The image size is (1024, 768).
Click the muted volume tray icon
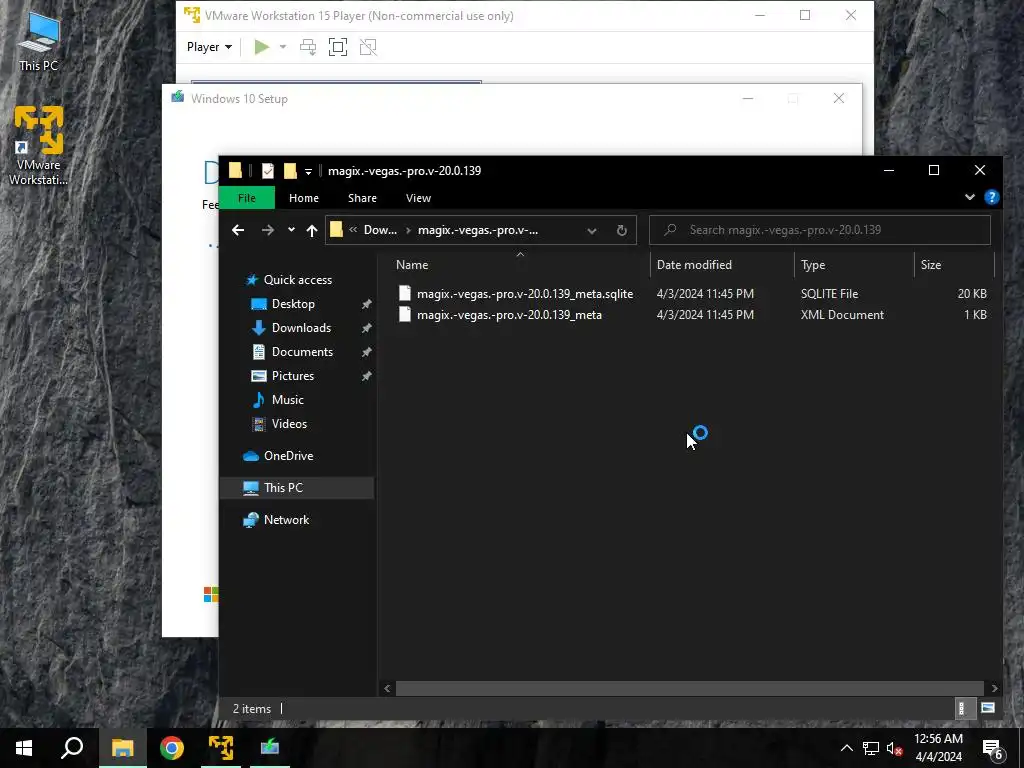(x=895, y=748)
